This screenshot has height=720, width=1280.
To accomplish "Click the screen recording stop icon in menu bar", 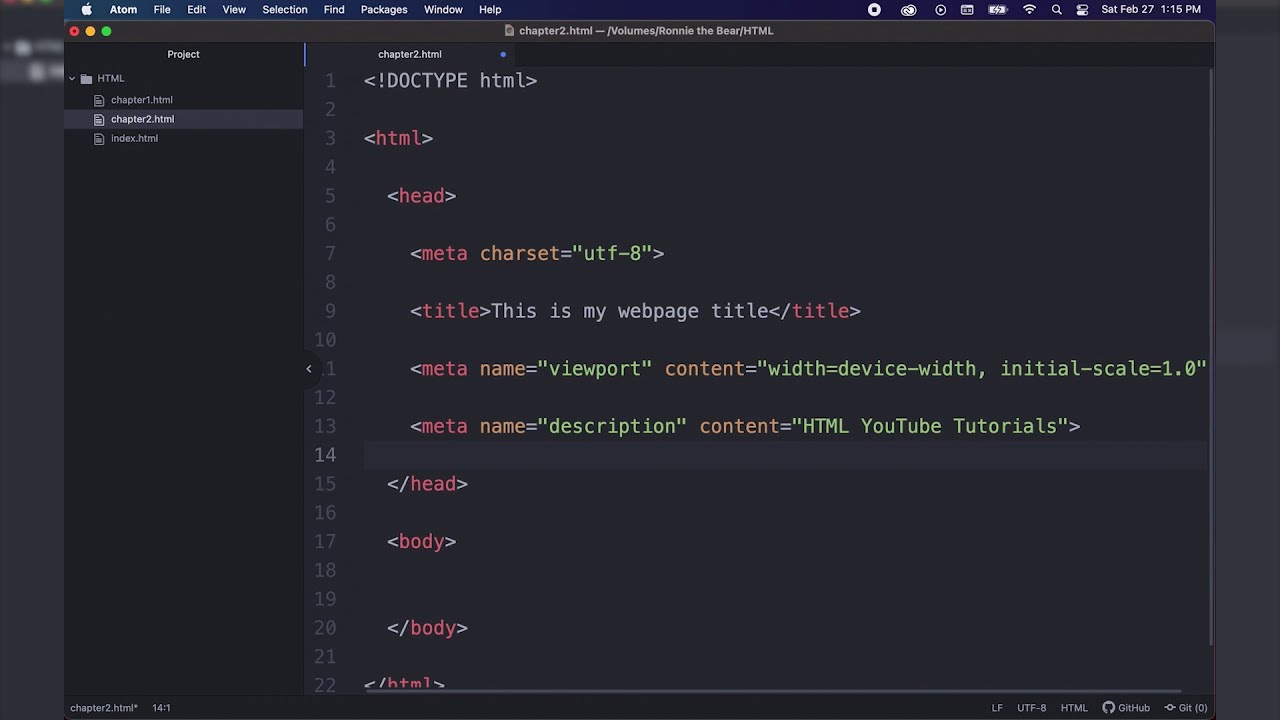I will pyautogui.click(x=874, y=10).
